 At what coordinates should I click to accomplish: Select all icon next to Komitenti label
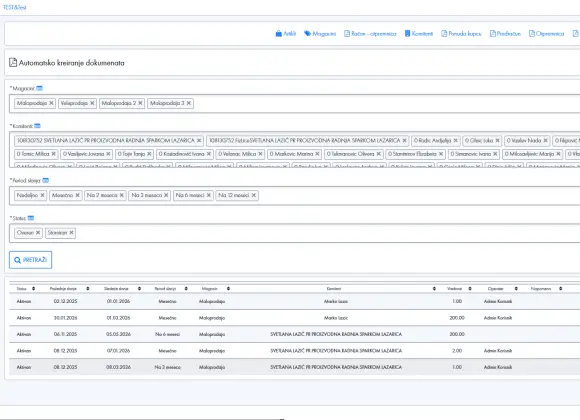pos(37,126)
